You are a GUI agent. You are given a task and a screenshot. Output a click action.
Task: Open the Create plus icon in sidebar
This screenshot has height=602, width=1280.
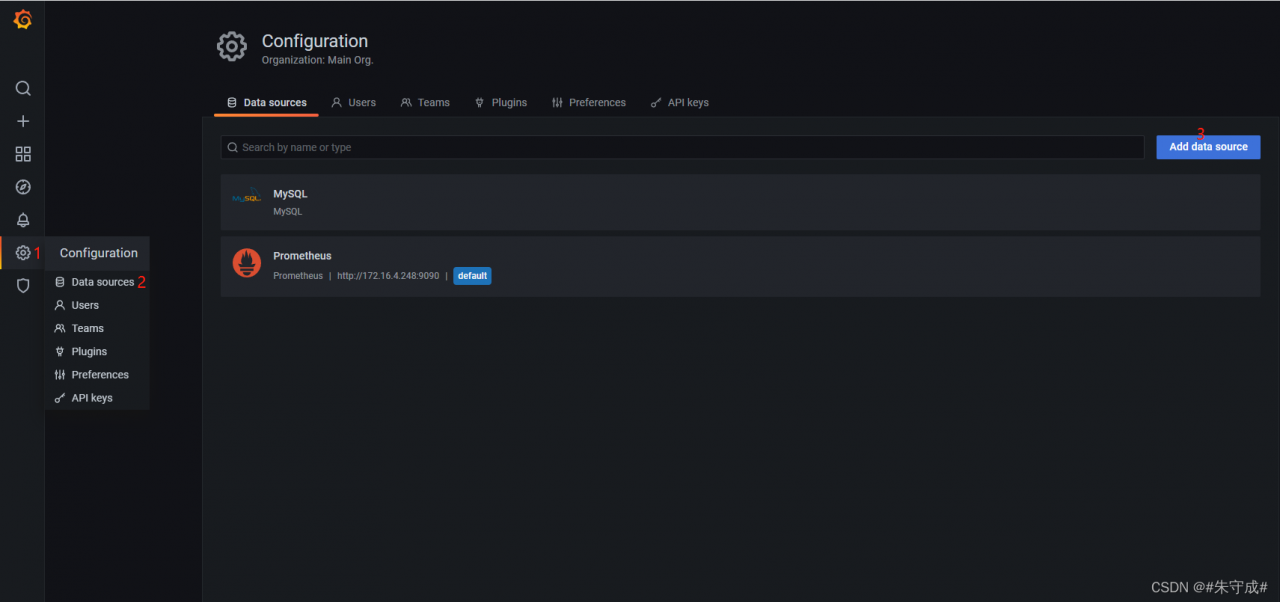click(x=23, y=121)
